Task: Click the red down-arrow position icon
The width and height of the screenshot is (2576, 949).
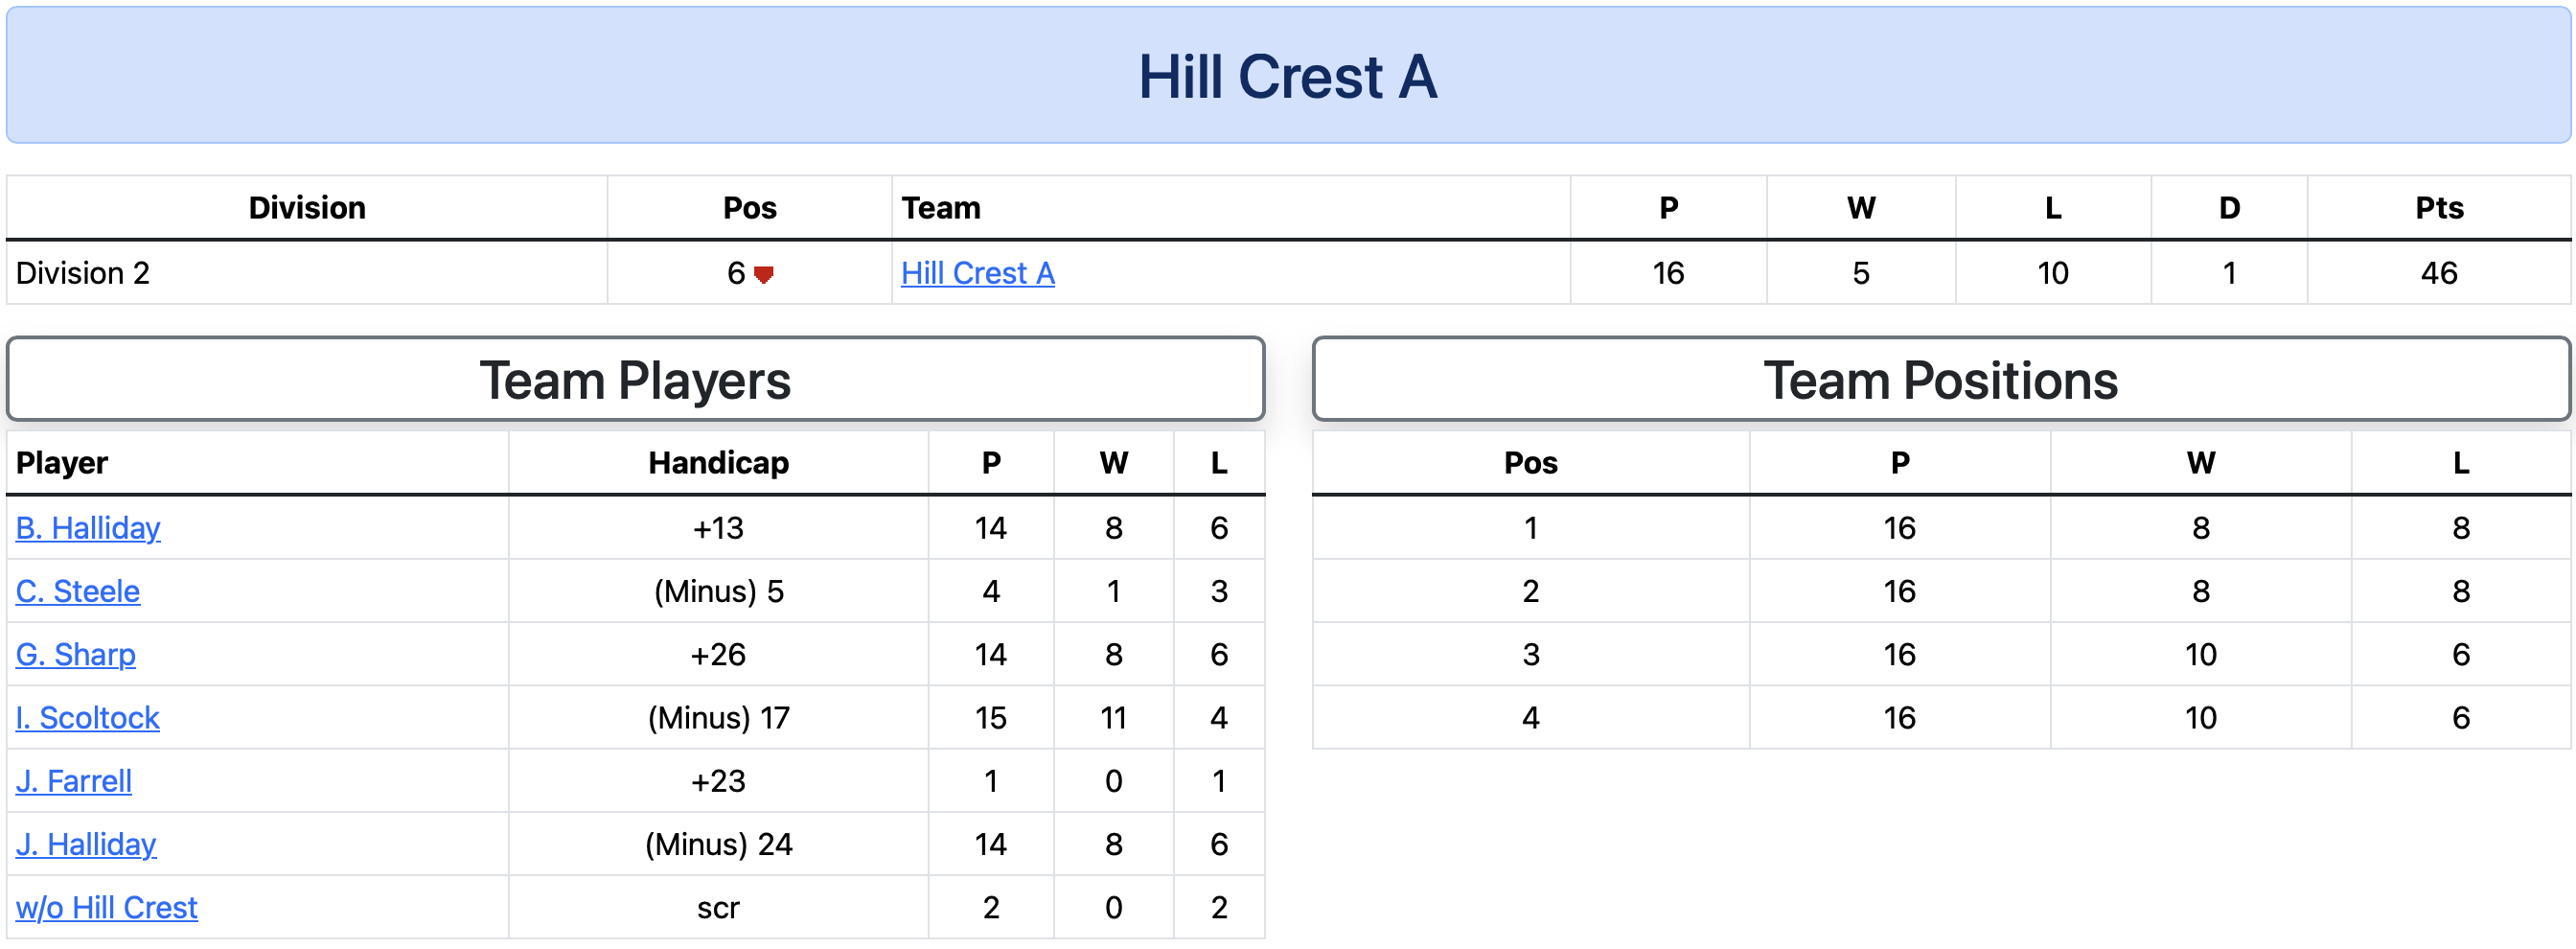Action: pyautogui.click(x=764, y=274)
